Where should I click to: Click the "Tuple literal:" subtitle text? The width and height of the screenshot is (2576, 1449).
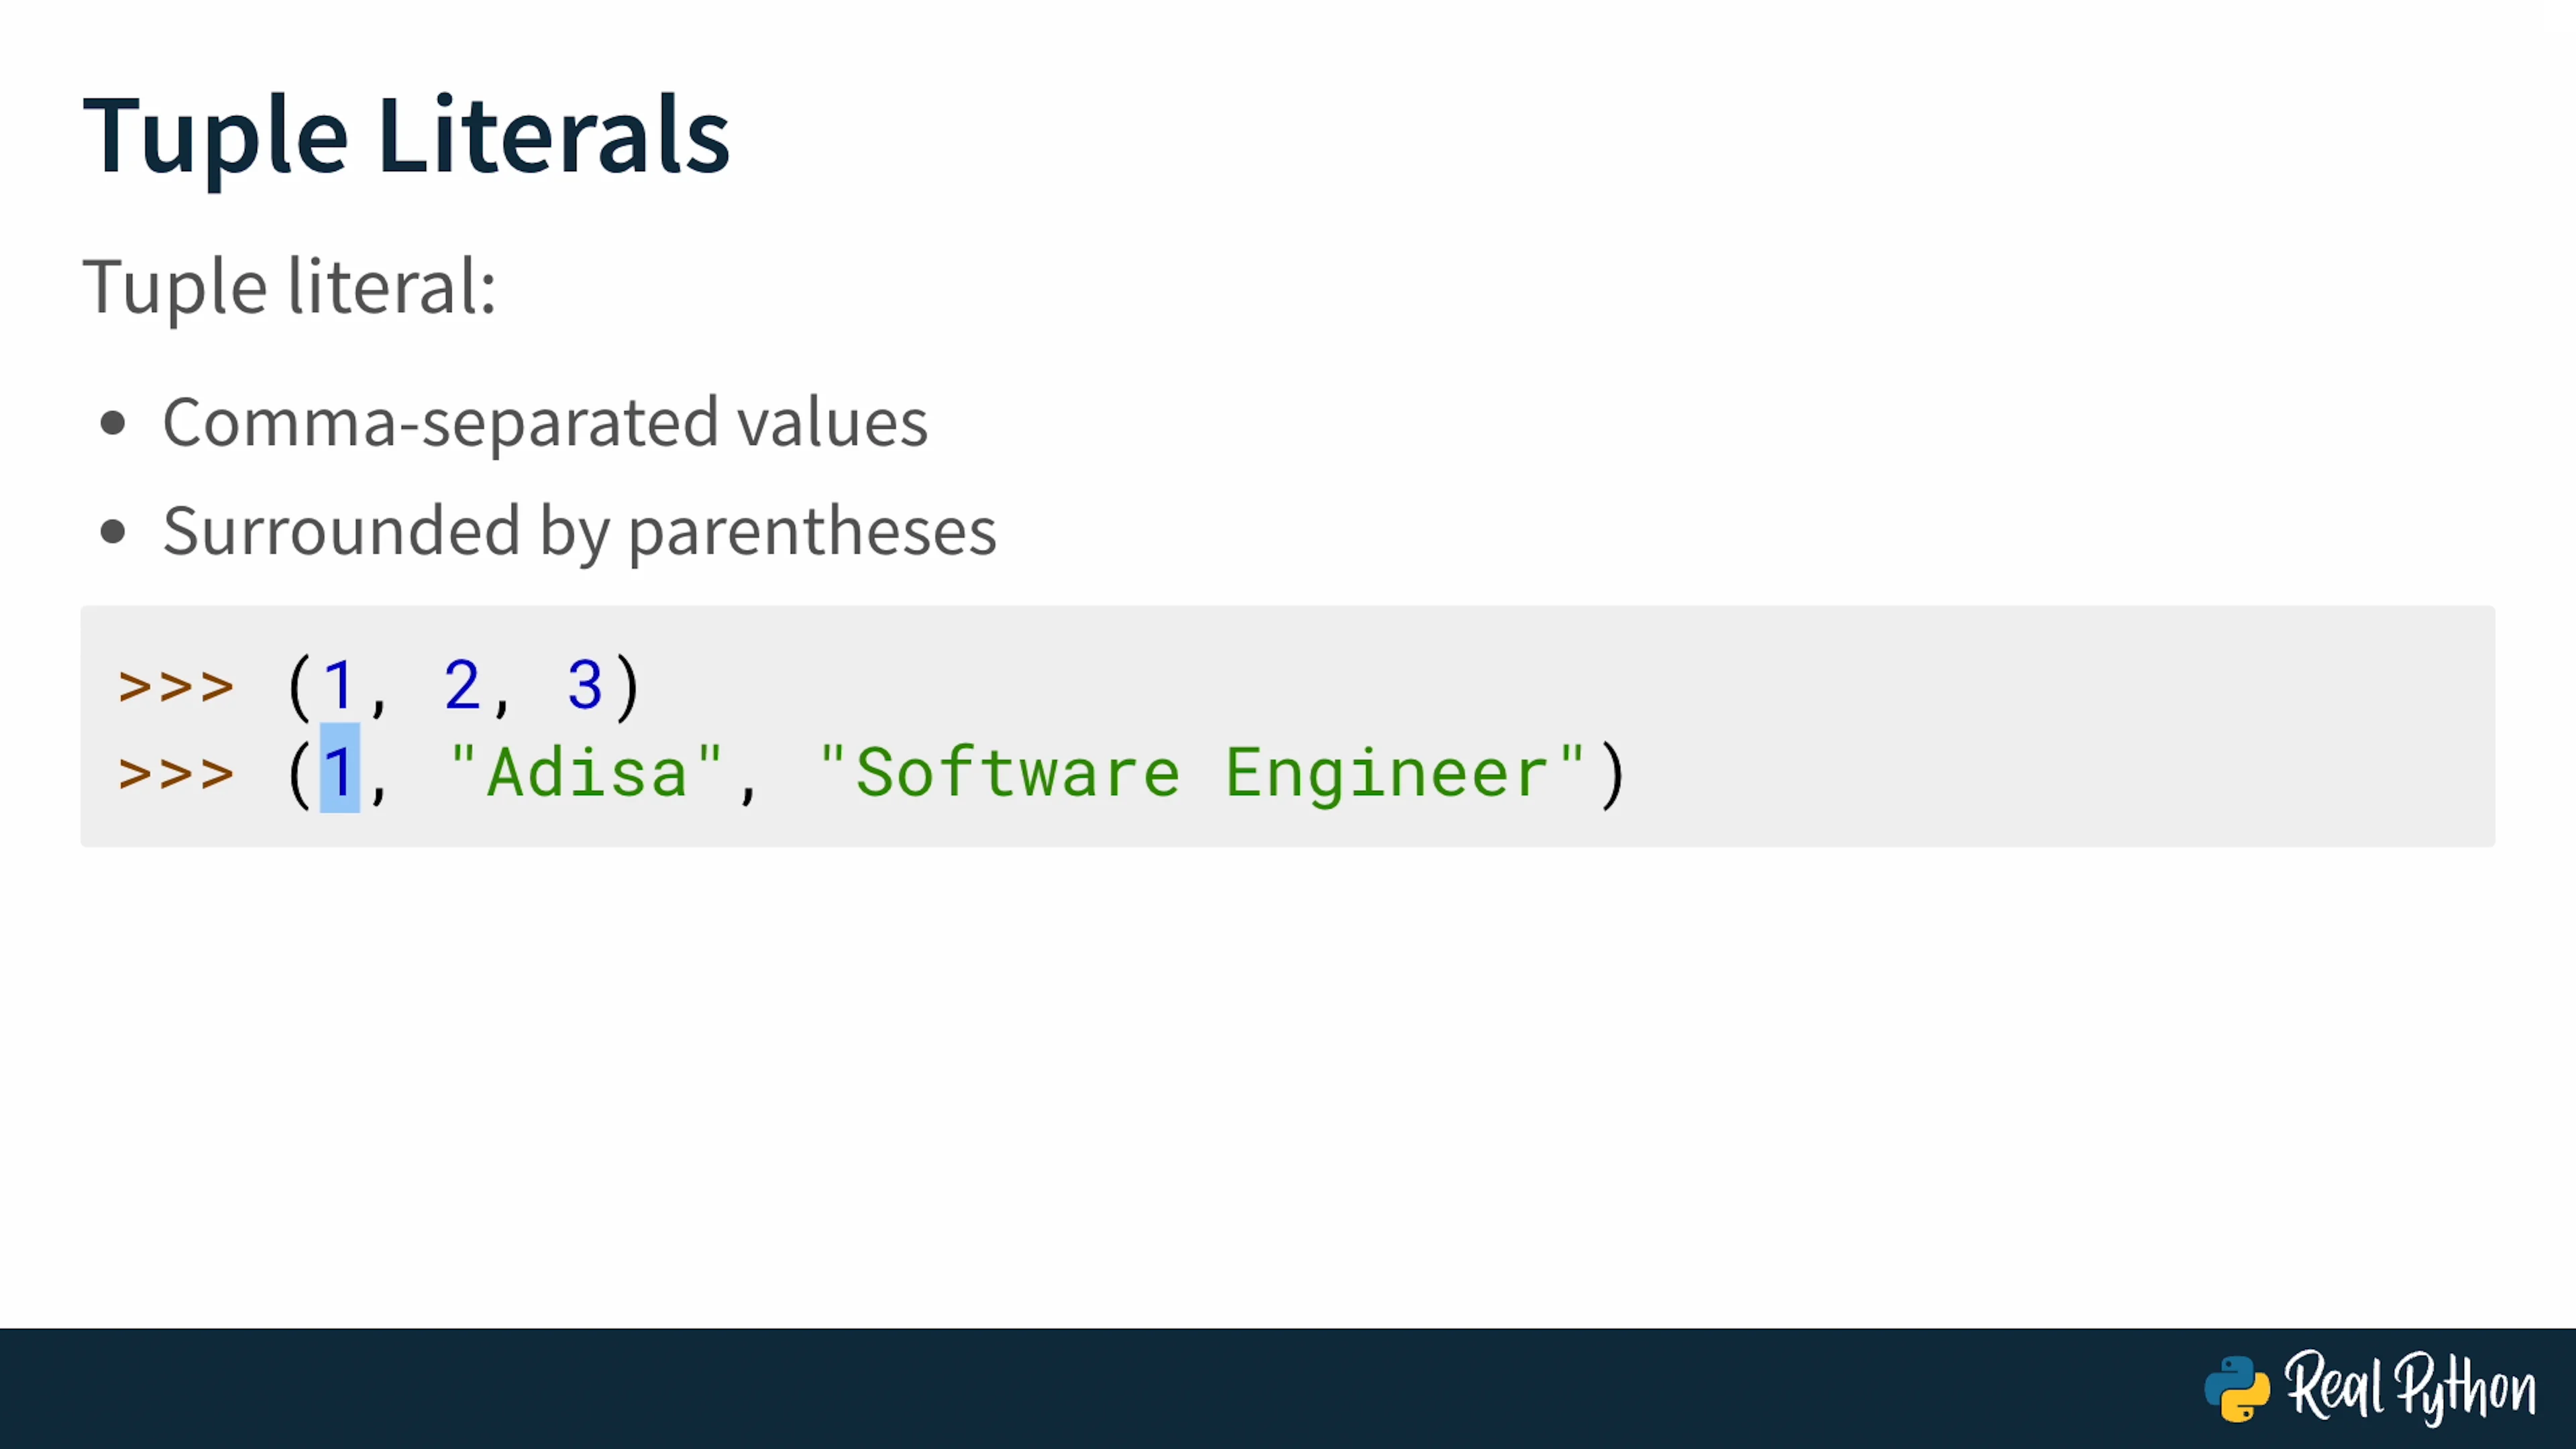(289, 287)
